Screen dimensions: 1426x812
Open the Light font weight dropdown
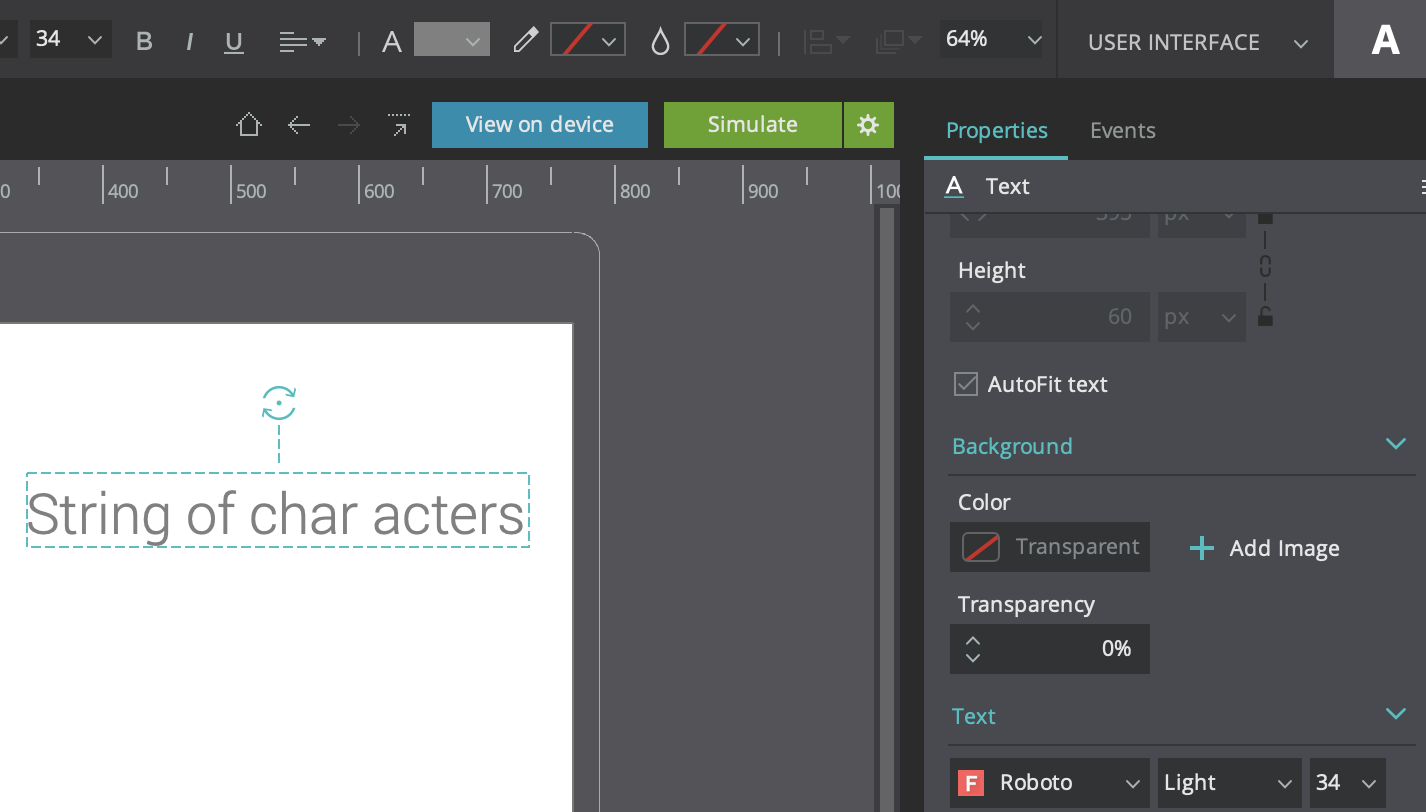[x=1228, y=783]
